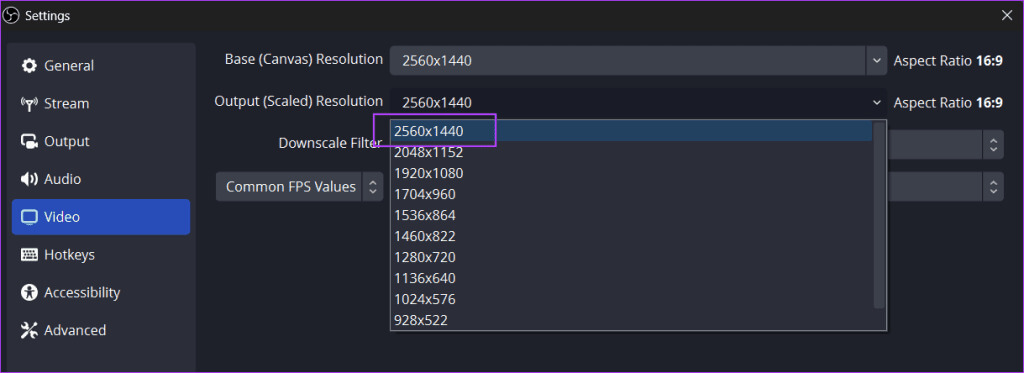Click the Output monitor icon

point(29,141)
